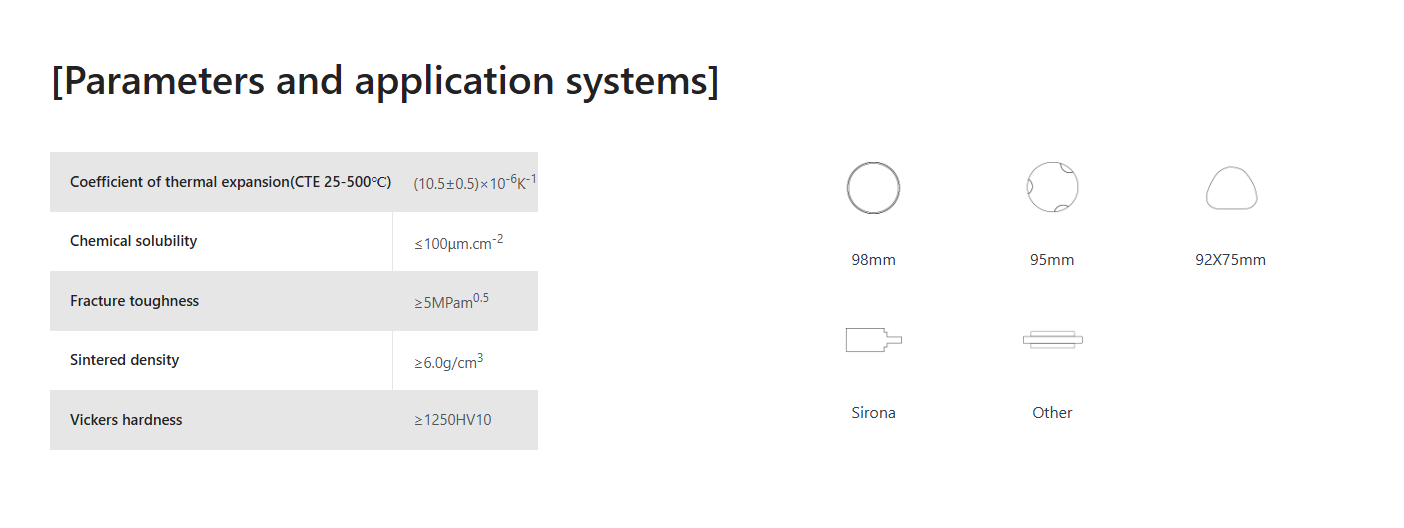Click the 95mm notched disc icon
The height and width of the screenshot is (528, 1404).
[x=1052, y=187]
